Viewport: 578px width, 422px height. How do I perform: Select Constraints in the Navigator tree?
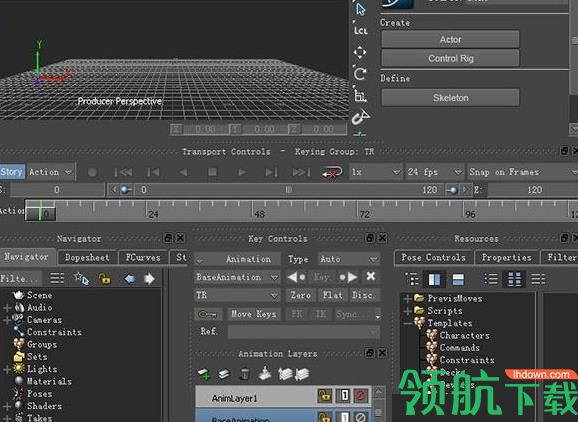coord(54,332)
